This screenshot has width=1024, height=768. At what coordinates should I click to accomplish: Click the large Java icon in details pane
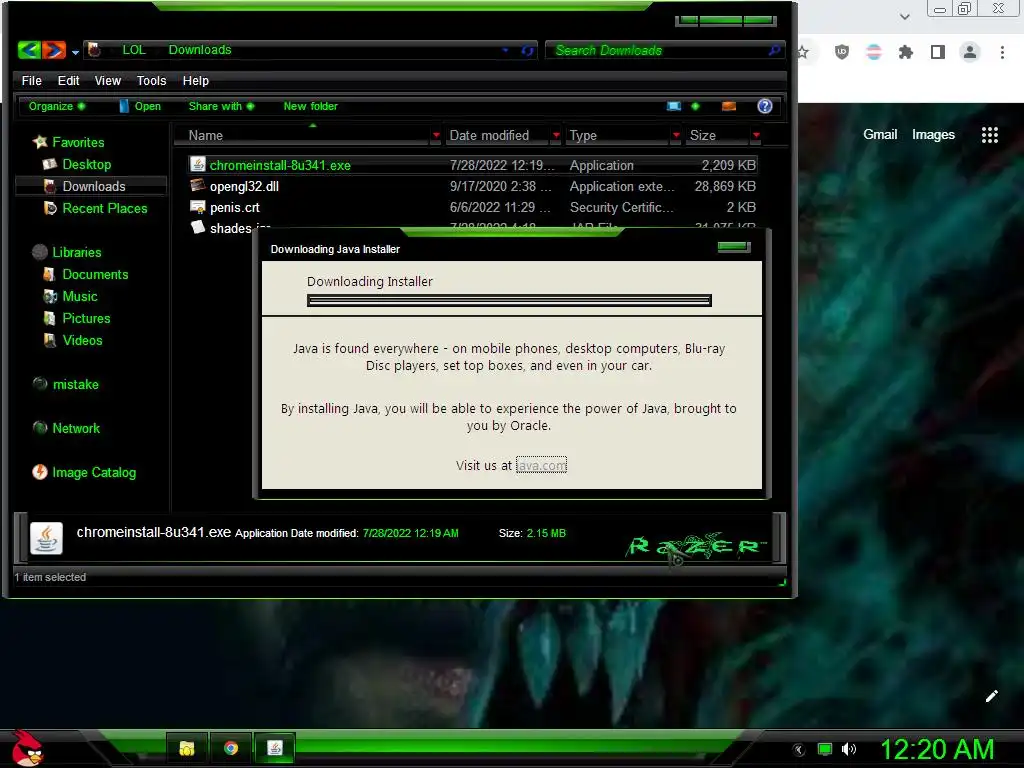point(46,539)
